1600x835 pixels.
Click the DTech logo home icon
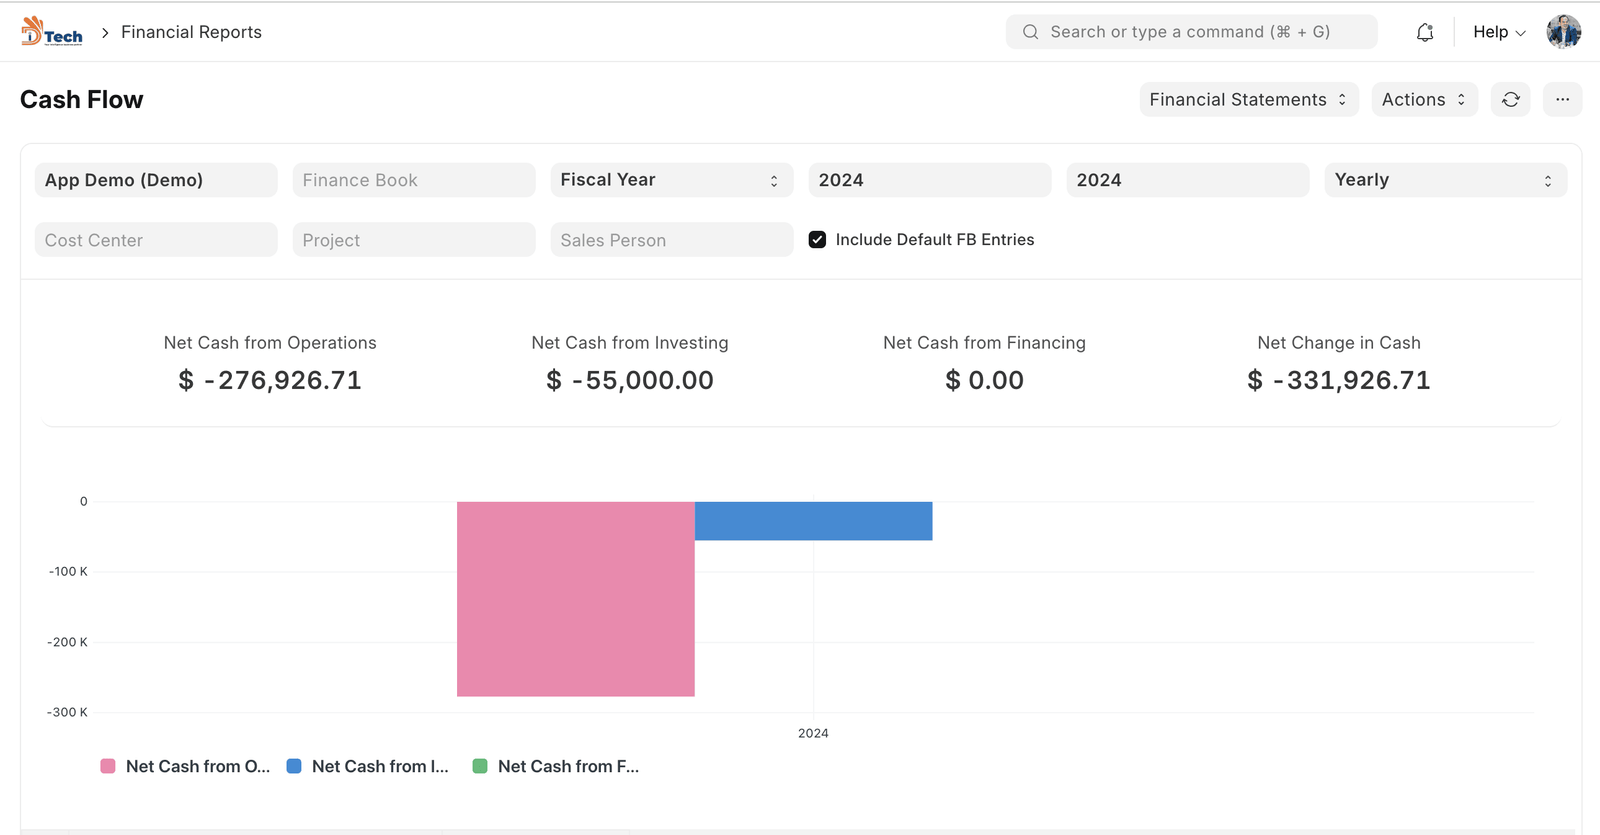pos(52,32)
